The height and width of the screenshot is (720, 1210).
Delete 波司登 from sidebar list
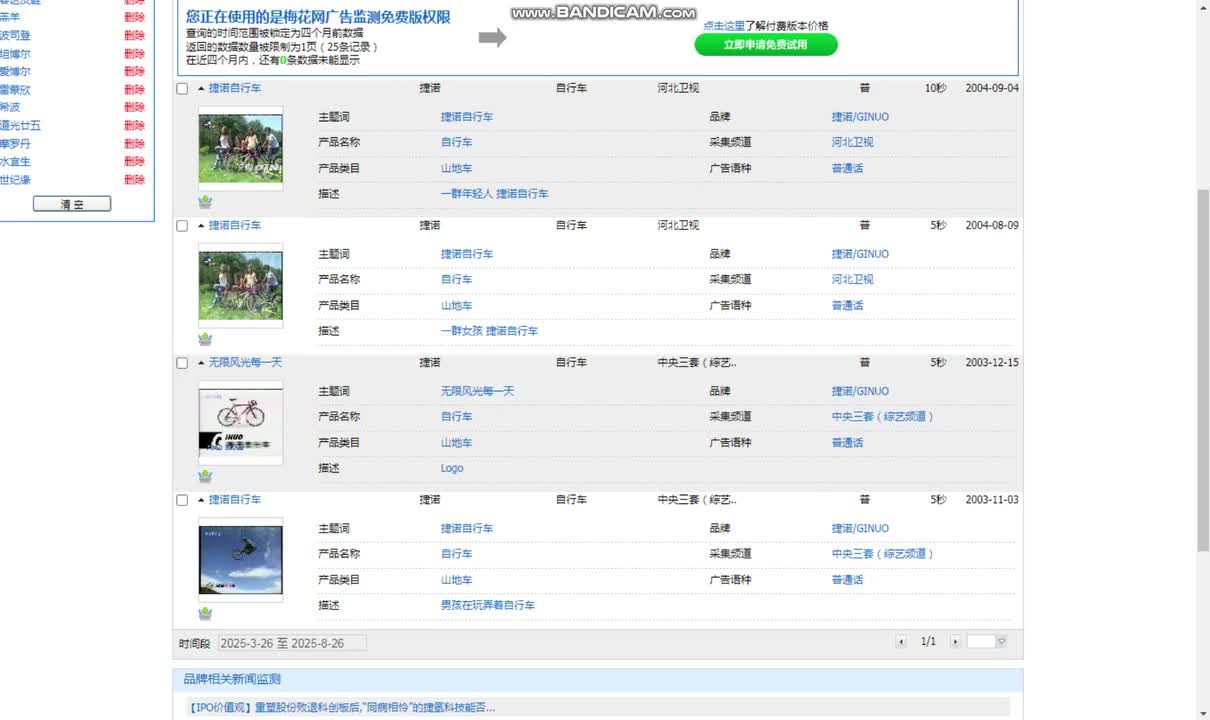(x=134, y=35)
